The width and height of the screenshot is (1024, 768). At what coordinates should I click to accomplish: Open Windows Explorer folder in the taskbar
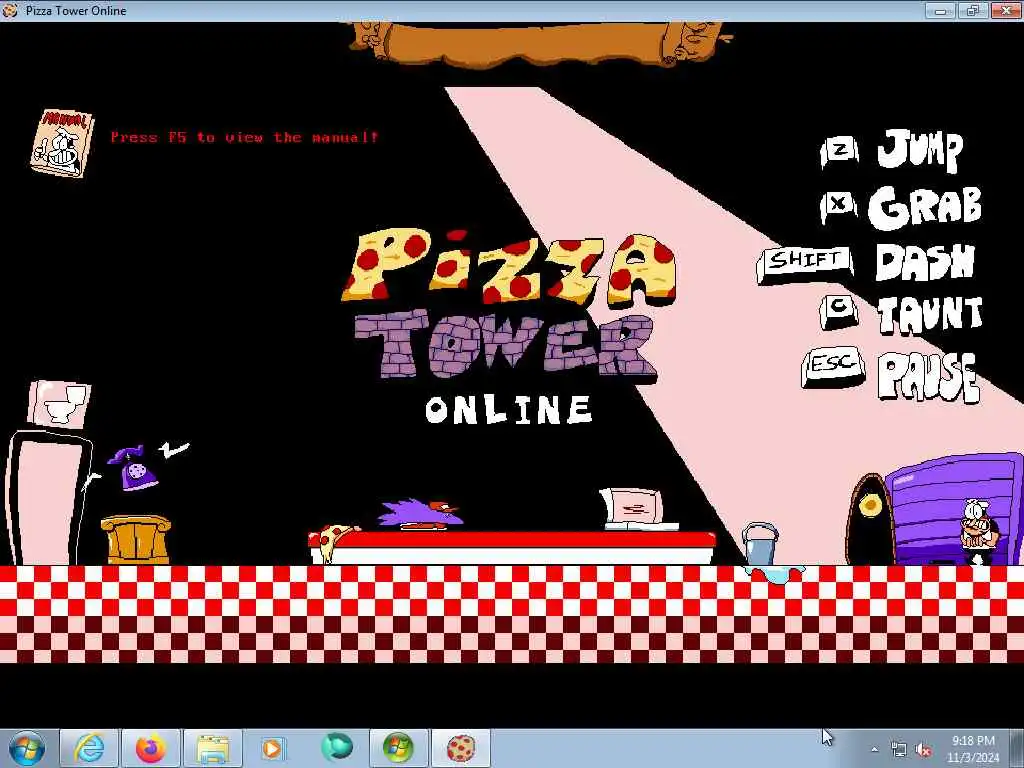point(212,748)
